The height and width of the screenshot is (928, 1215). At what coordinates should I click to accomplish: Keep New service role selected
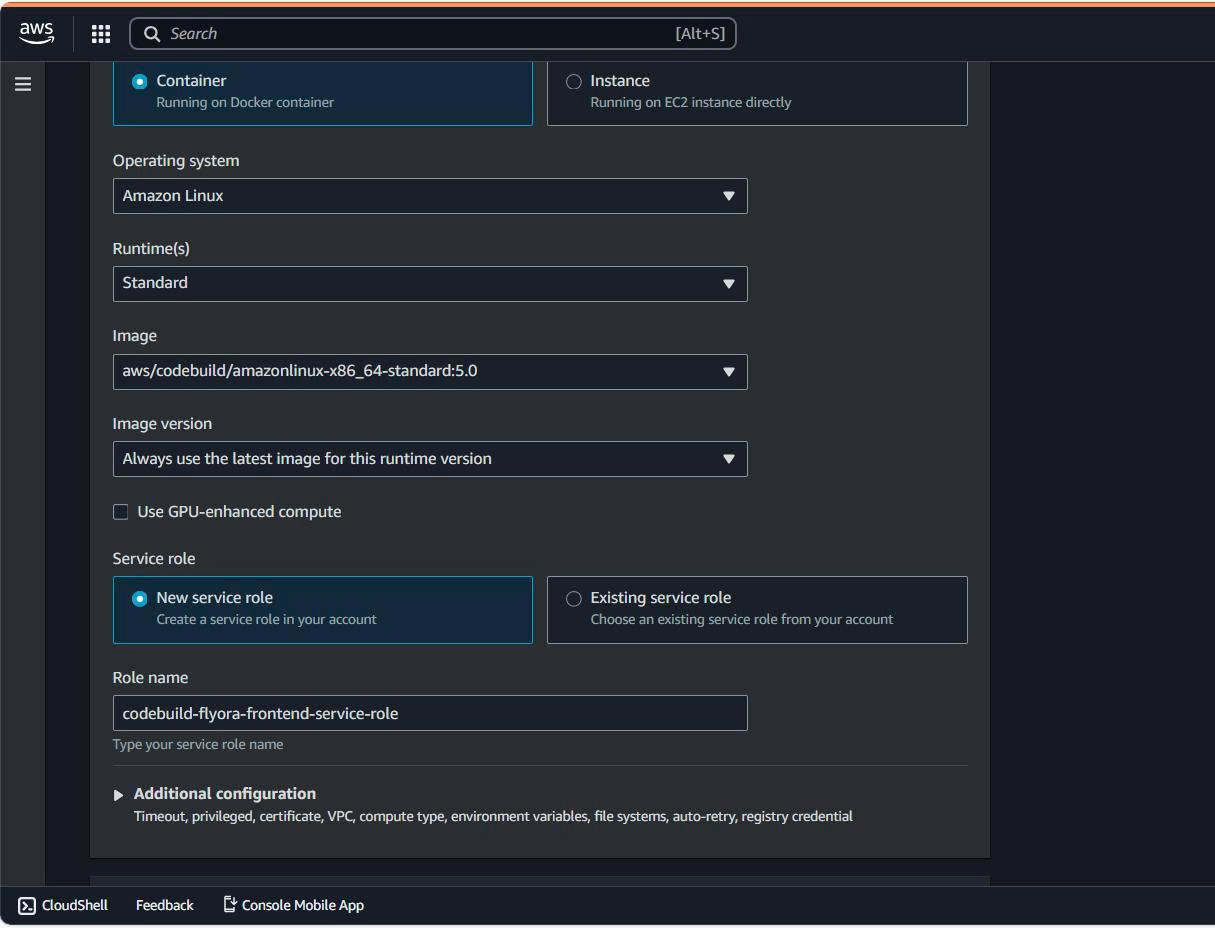point(140,598)
